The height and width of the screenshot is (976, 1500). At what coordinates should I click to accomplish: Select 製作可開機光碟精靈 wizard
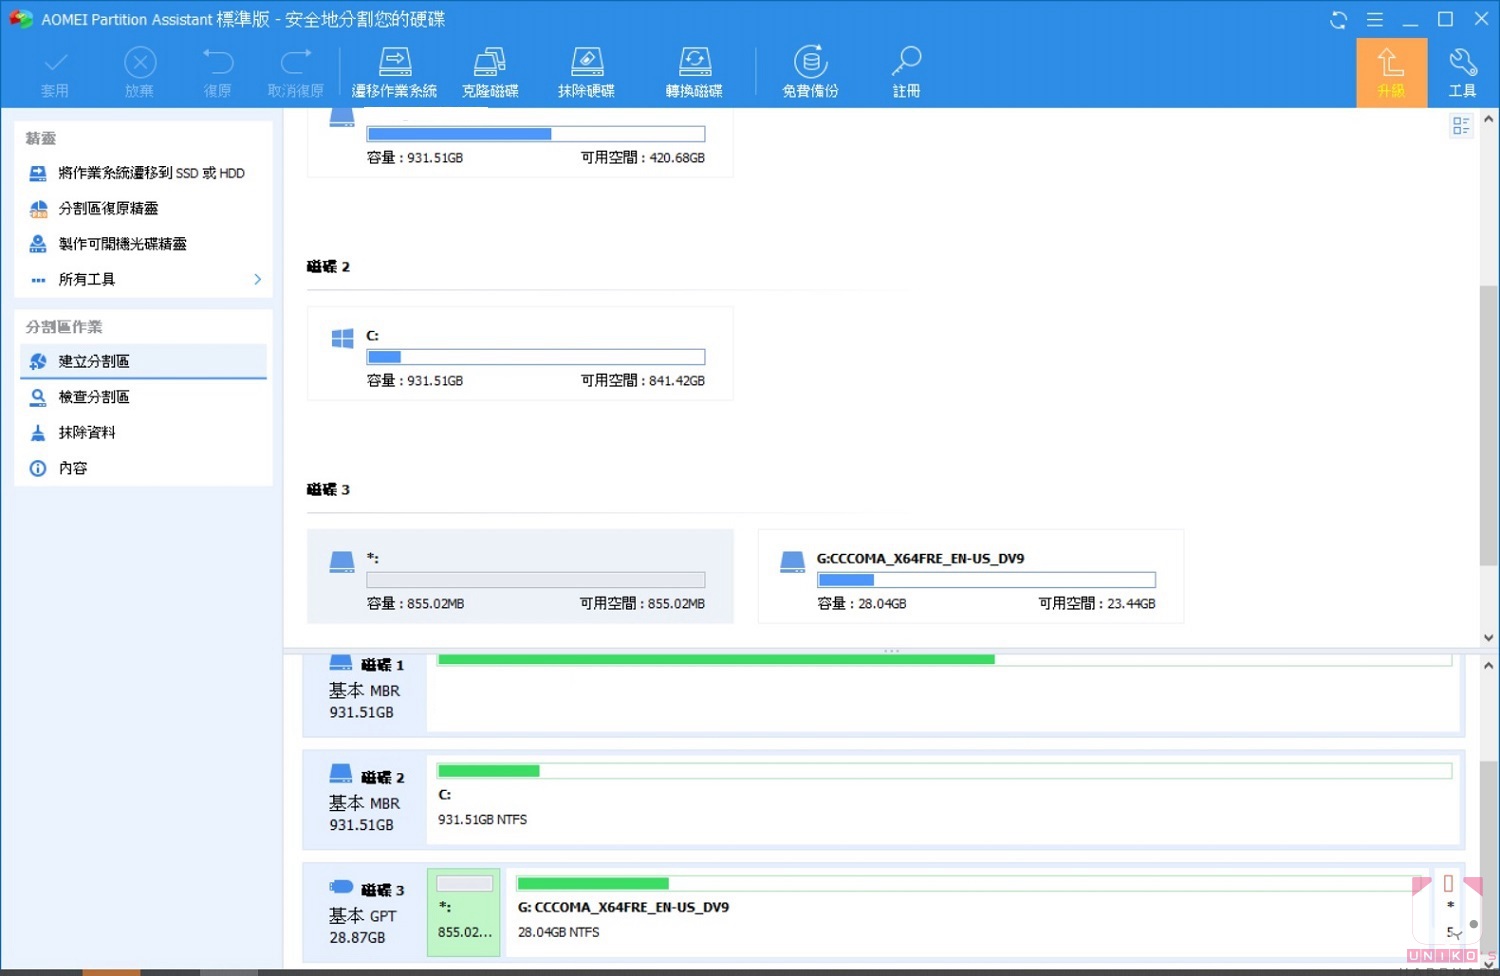pos(144,244)
